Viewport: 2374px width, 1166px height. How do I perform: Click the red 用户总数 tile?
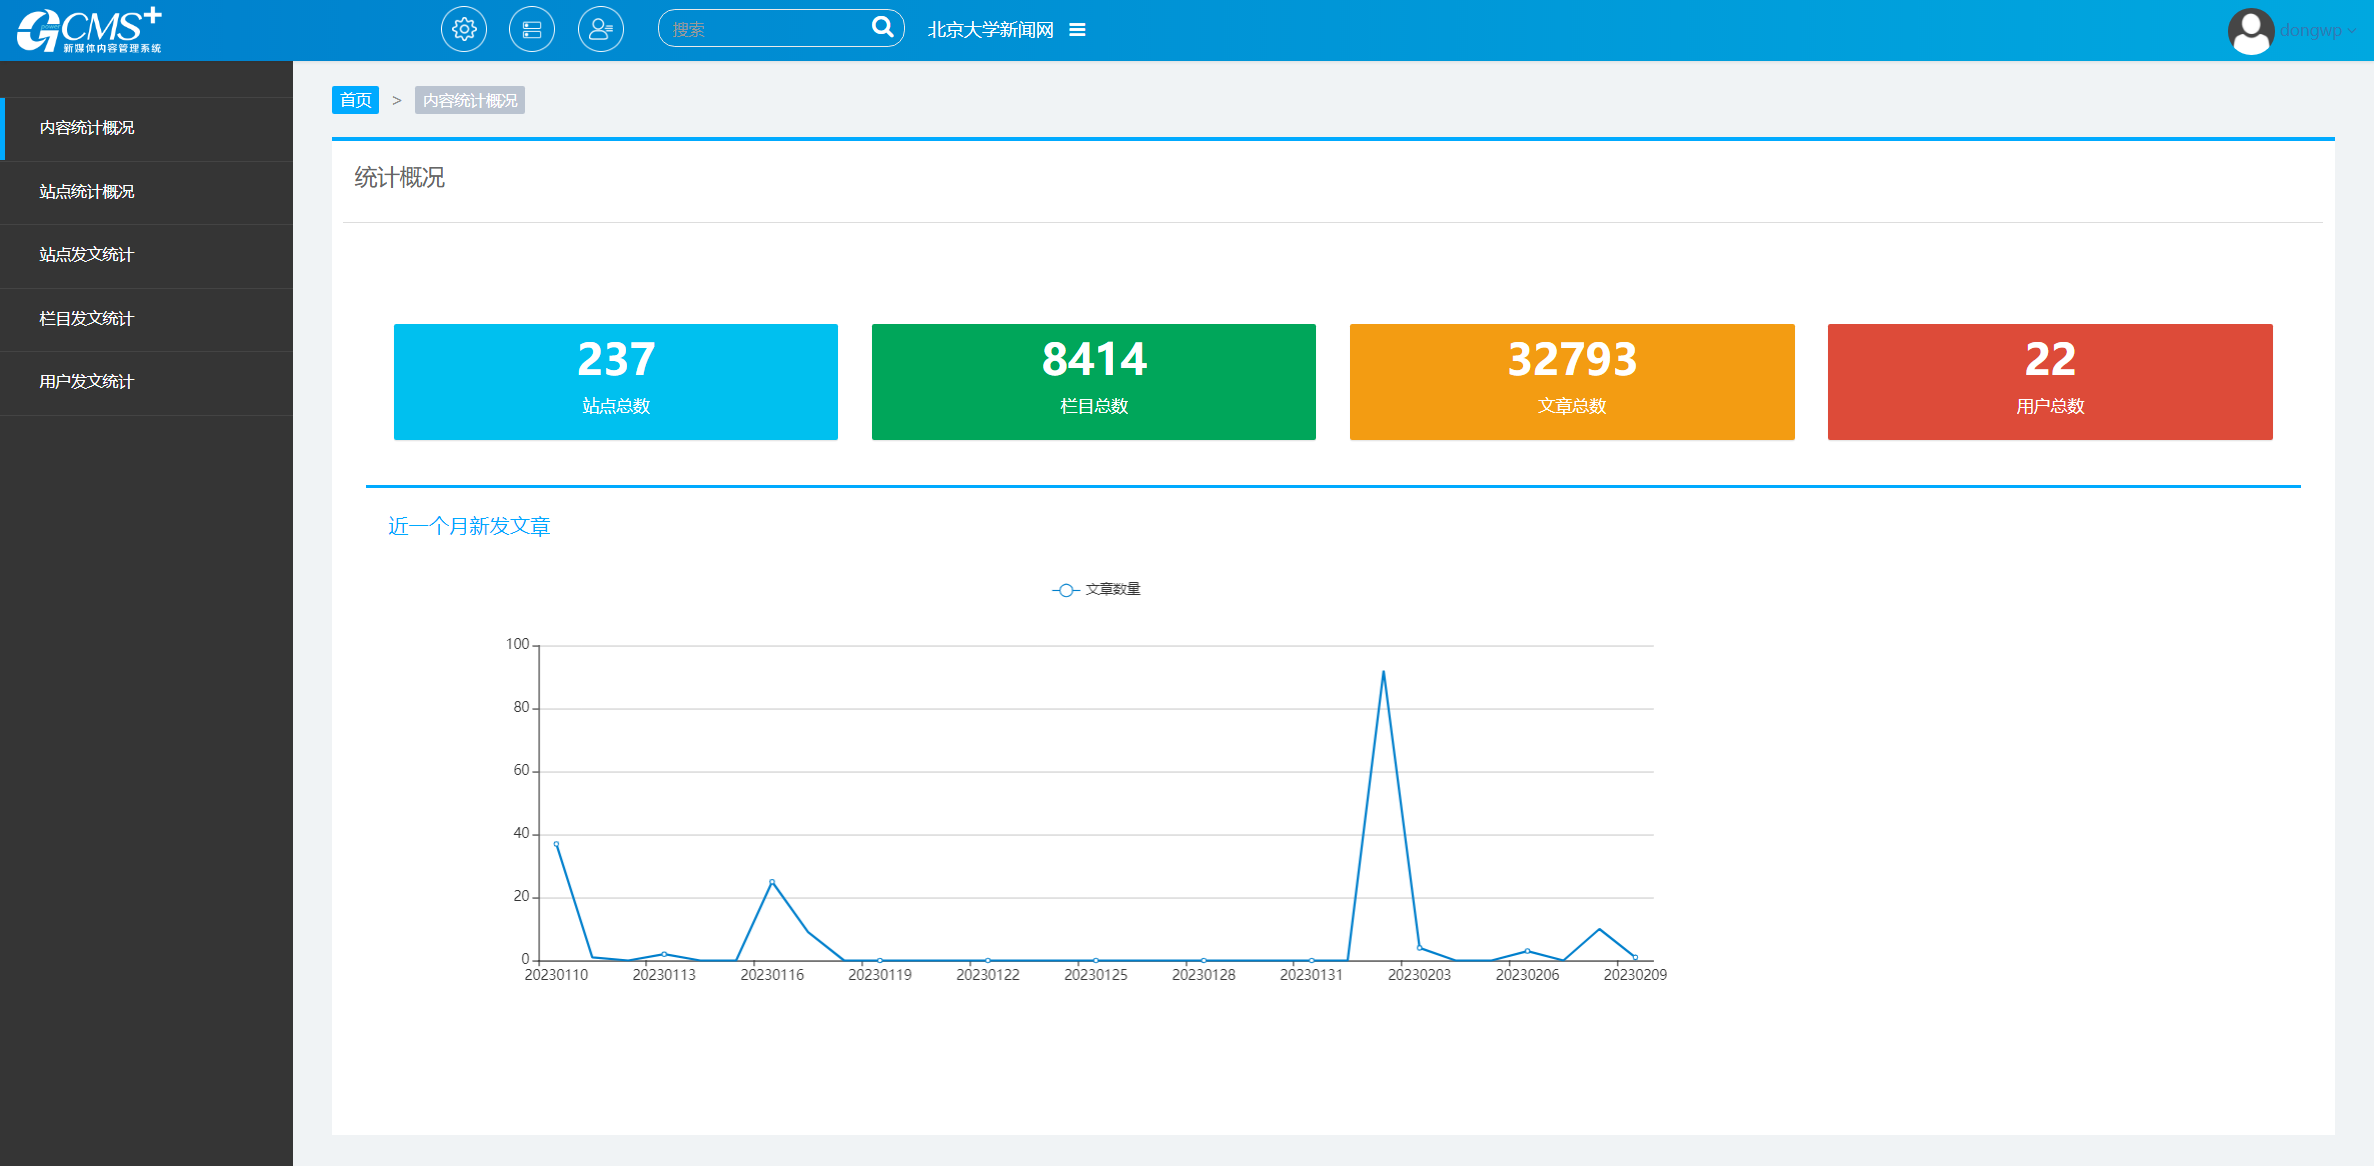(x=2050, y=382)
